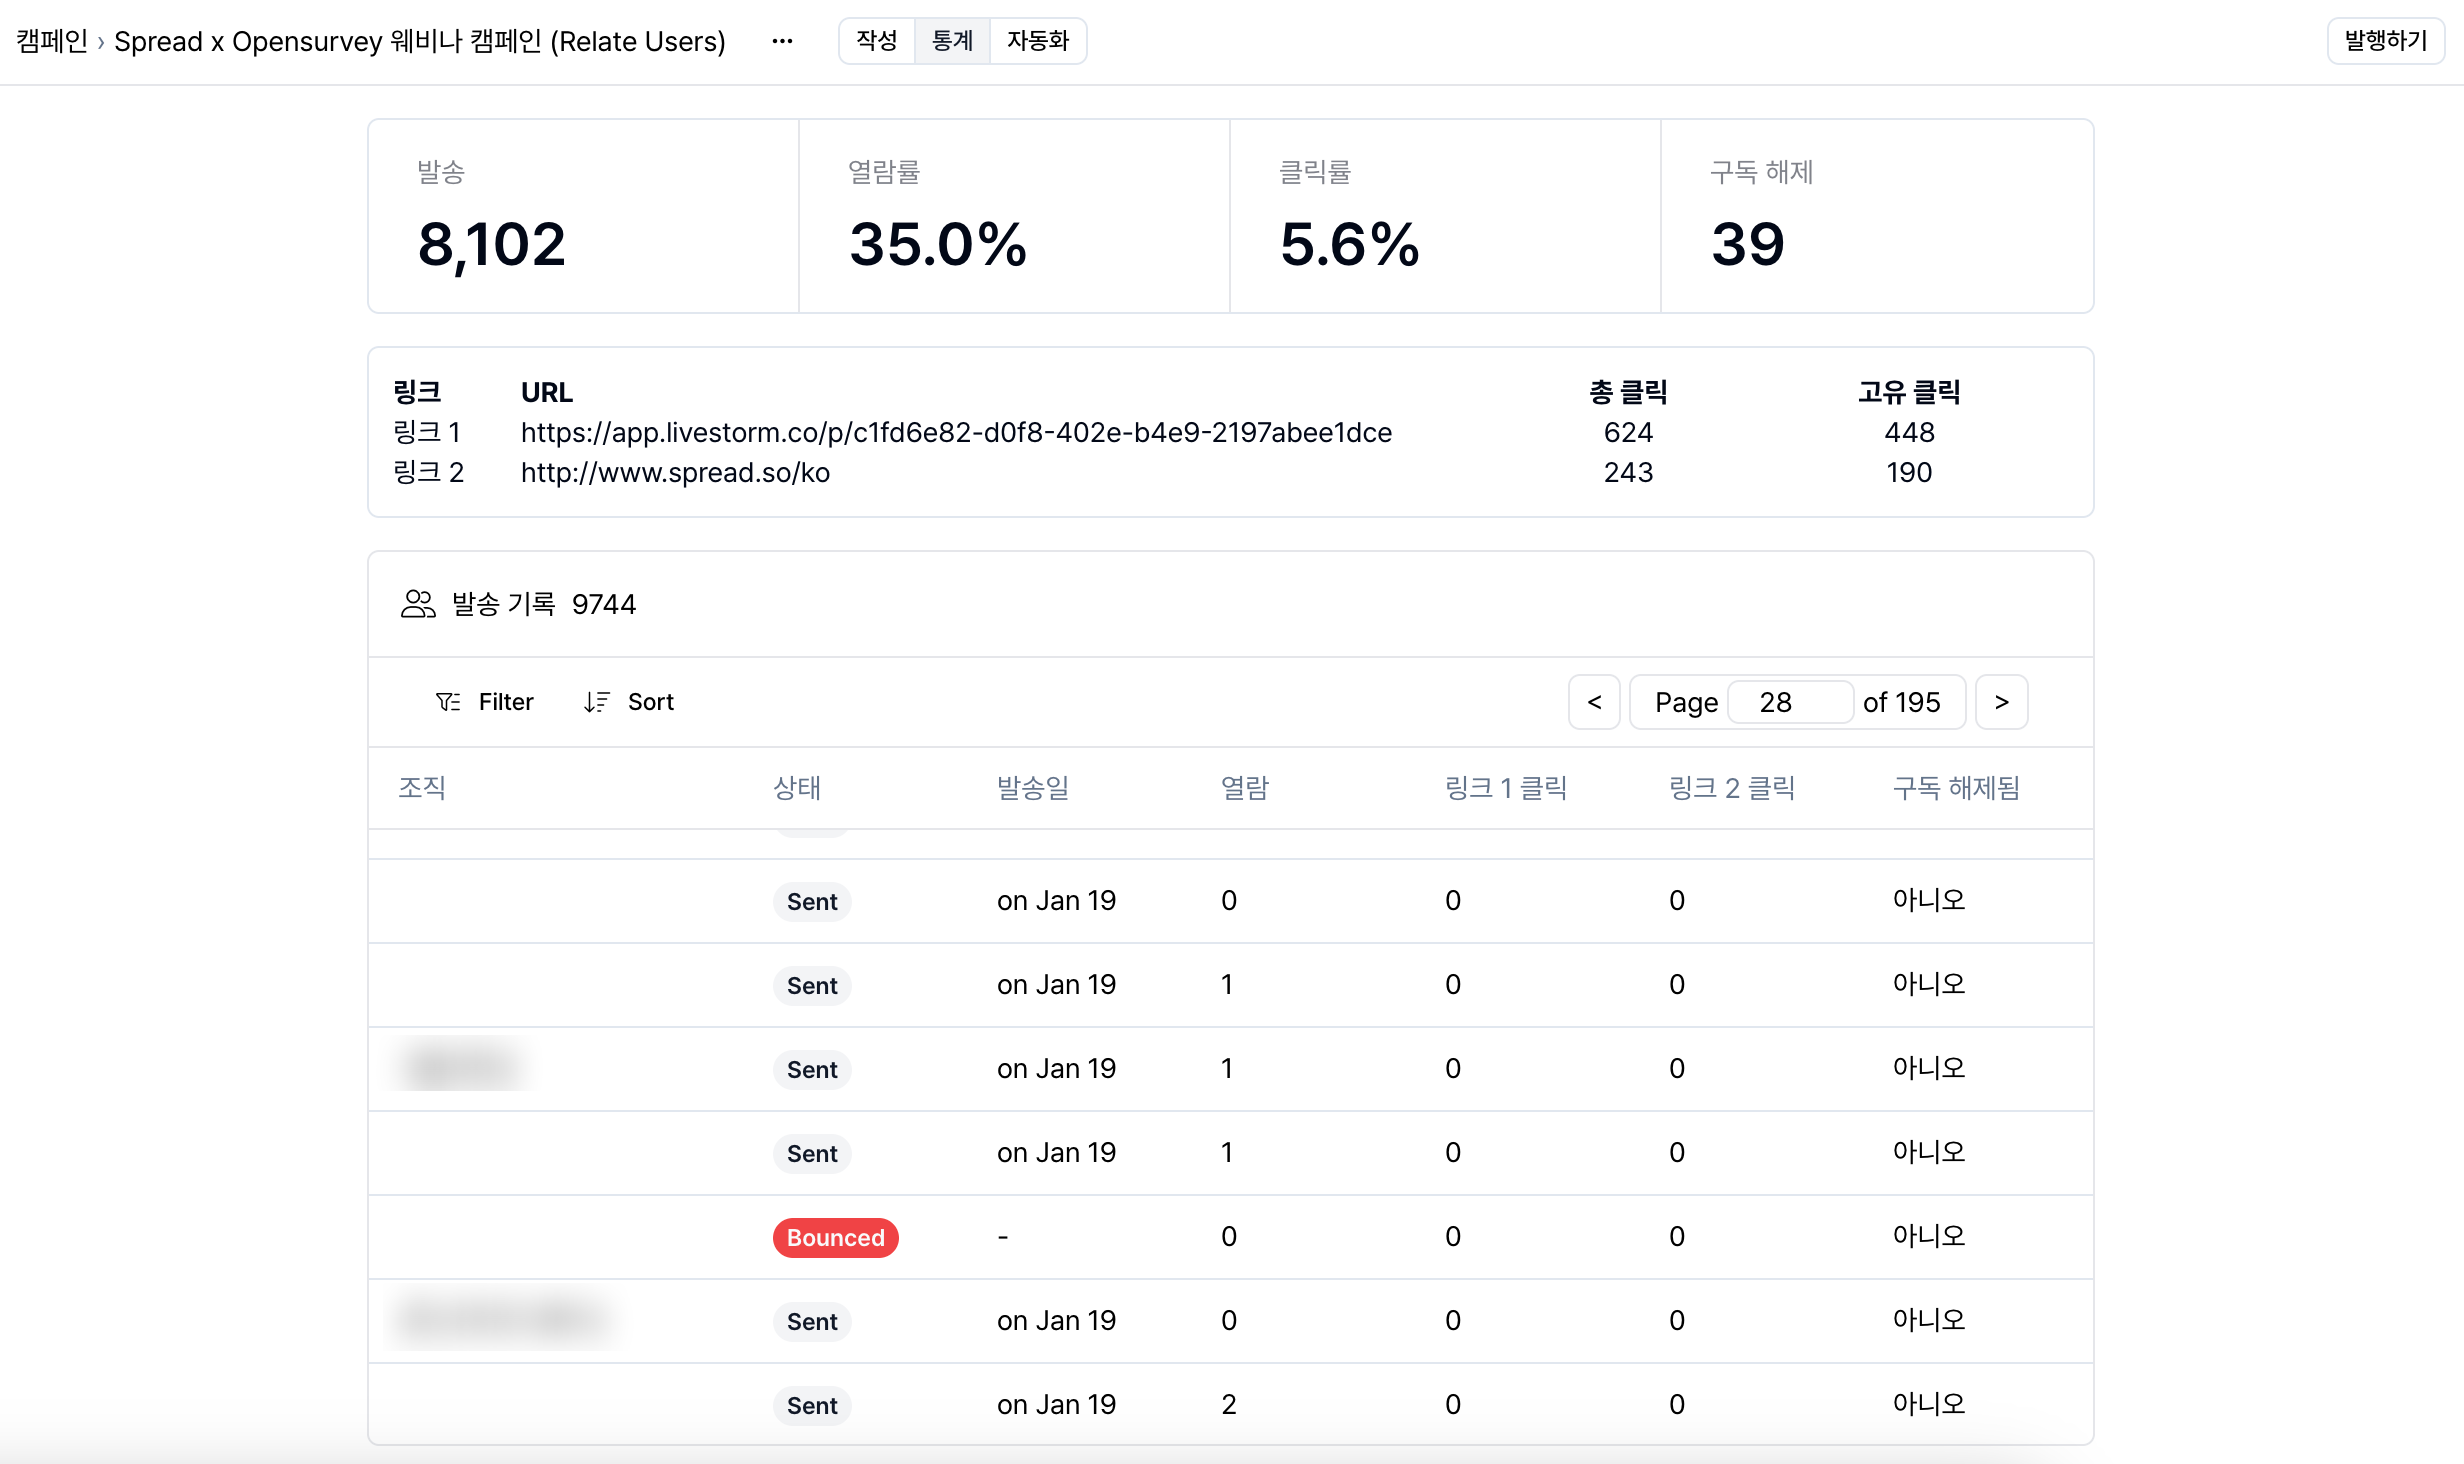Open the spread.so/ko link

point(675,472)
